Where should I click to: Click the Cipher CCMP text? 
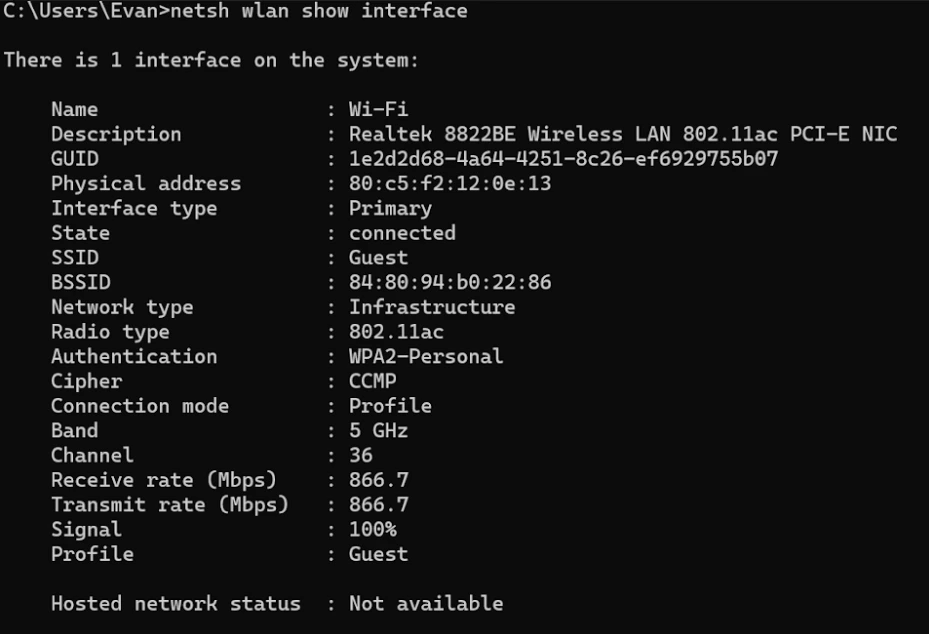coord(377,381)
